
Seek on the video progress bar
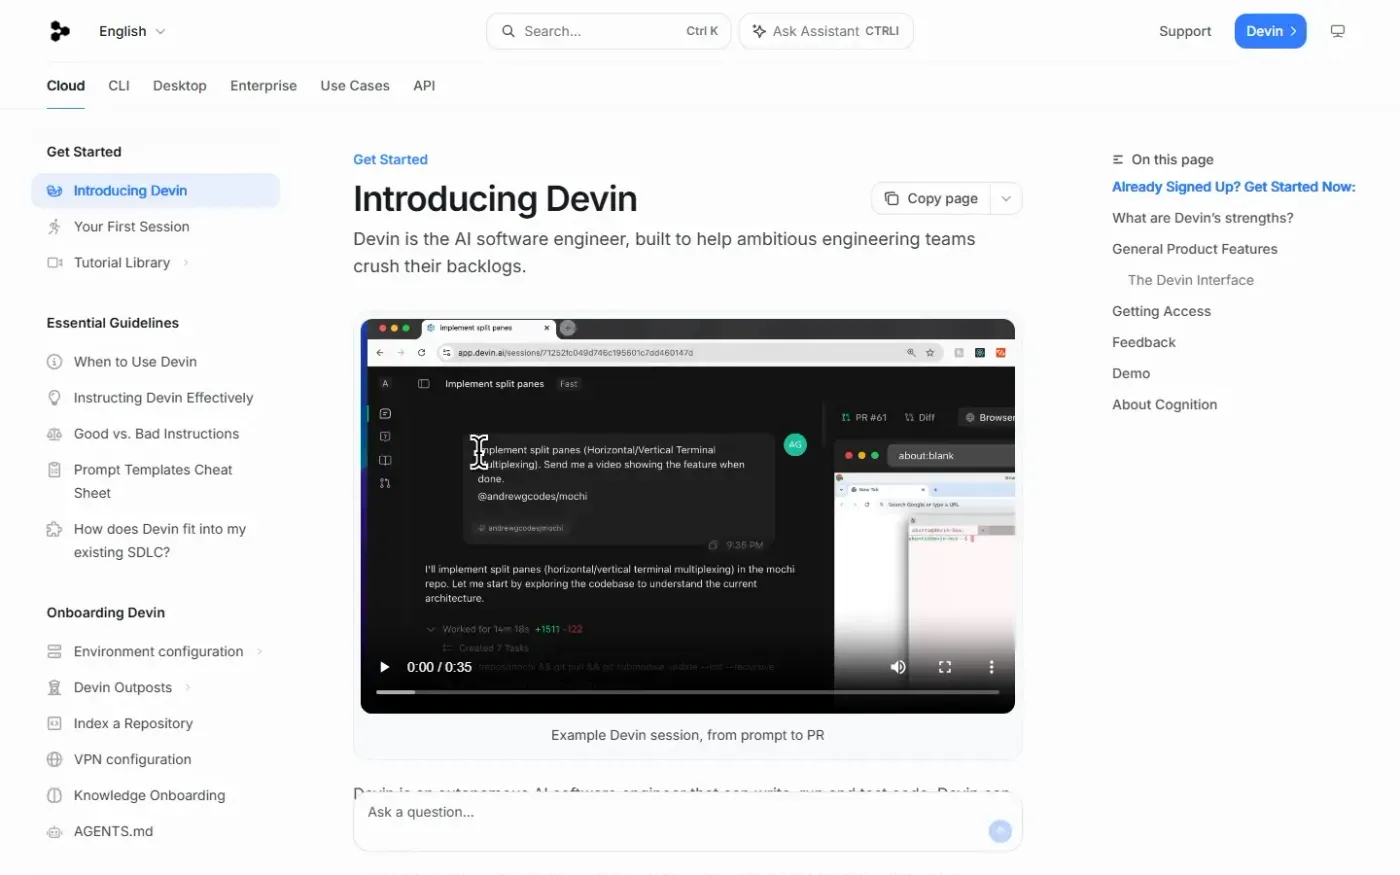tap(687, 692)
